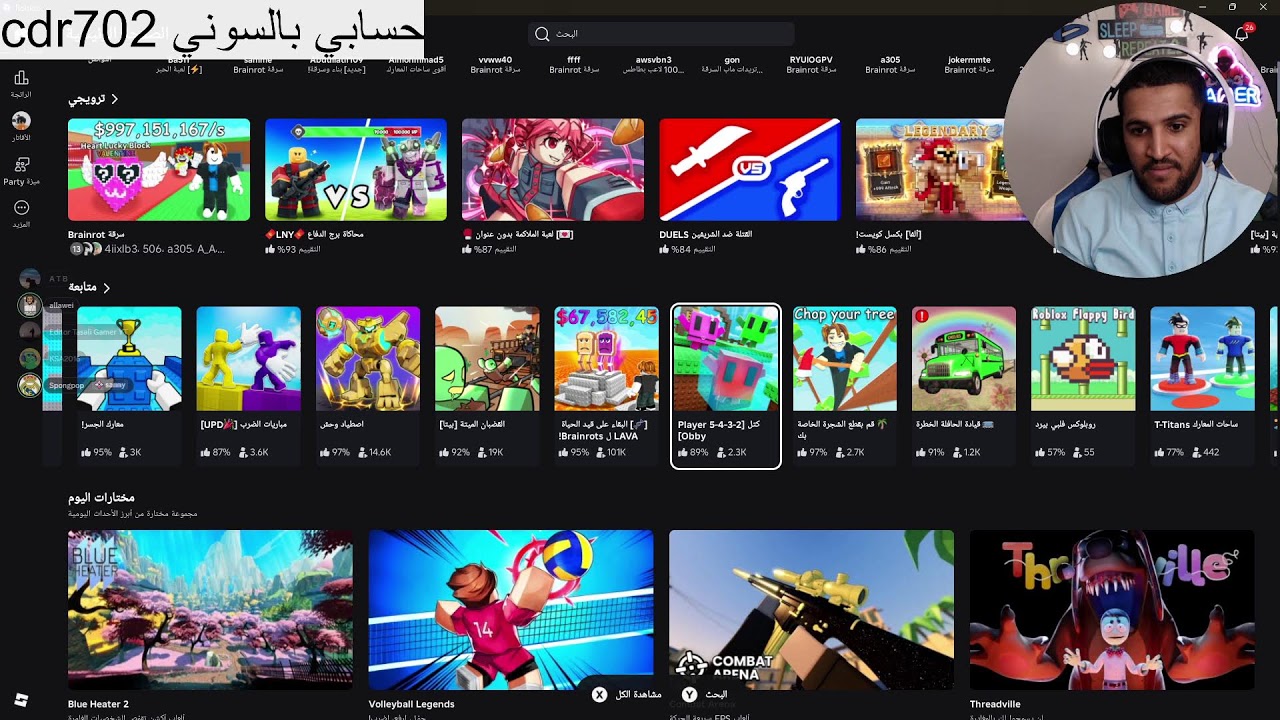Select friend entry 'ffff' in top row
Image resolution: width=1280 pixels, height=720 pixels.
coord(574,65)
